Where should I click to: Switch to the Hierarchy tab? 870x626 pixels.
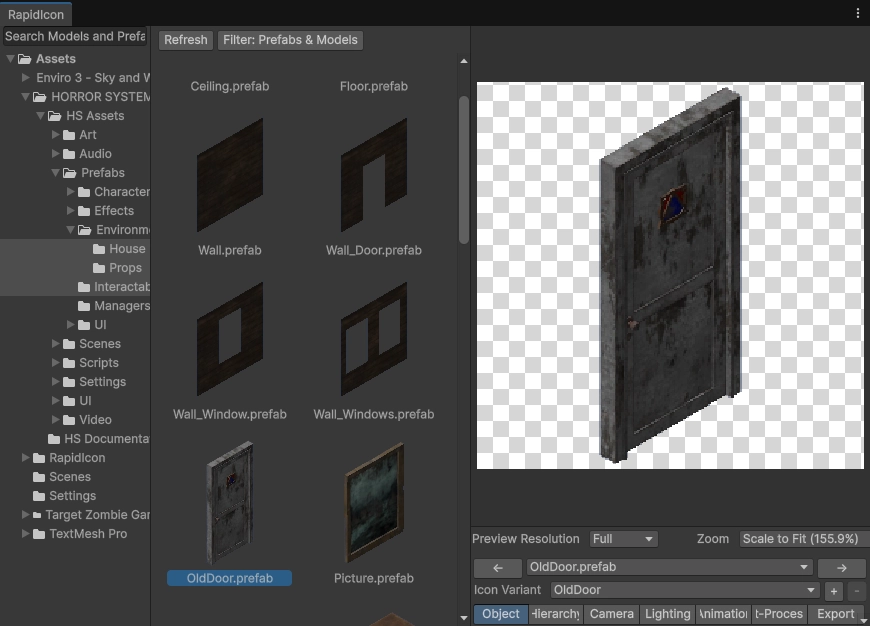(x=555, y=614)
